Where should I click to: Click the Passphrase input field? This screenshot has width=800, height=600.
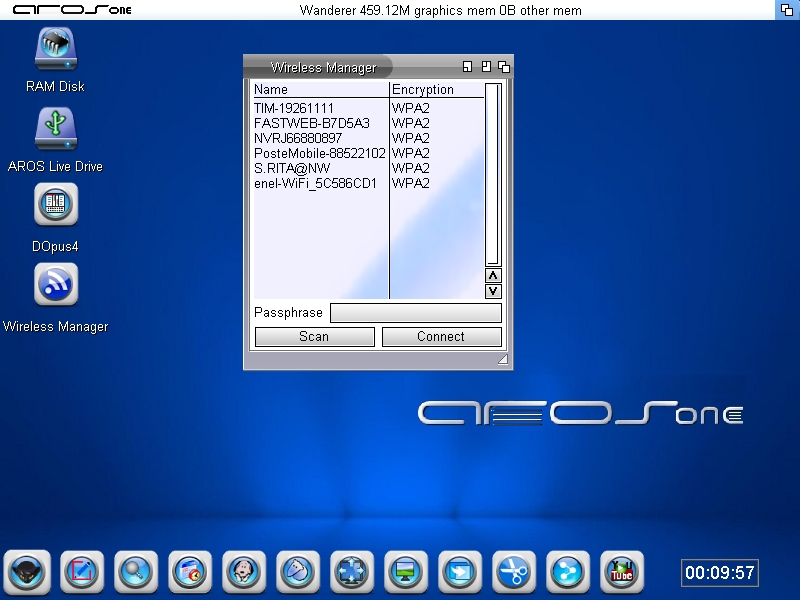tap(416, 313)
